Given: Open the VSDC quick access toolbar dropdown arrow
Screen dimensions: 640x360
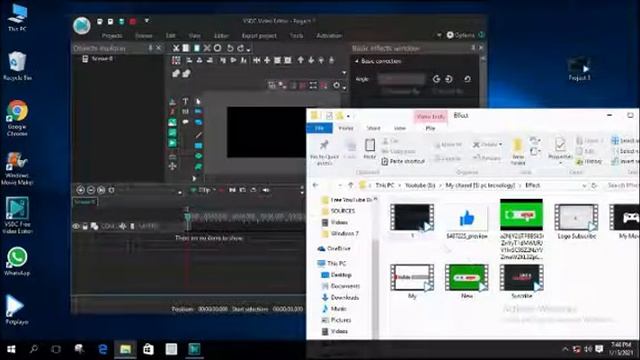Looking at the screenshot, I should [x=147, y=21].
